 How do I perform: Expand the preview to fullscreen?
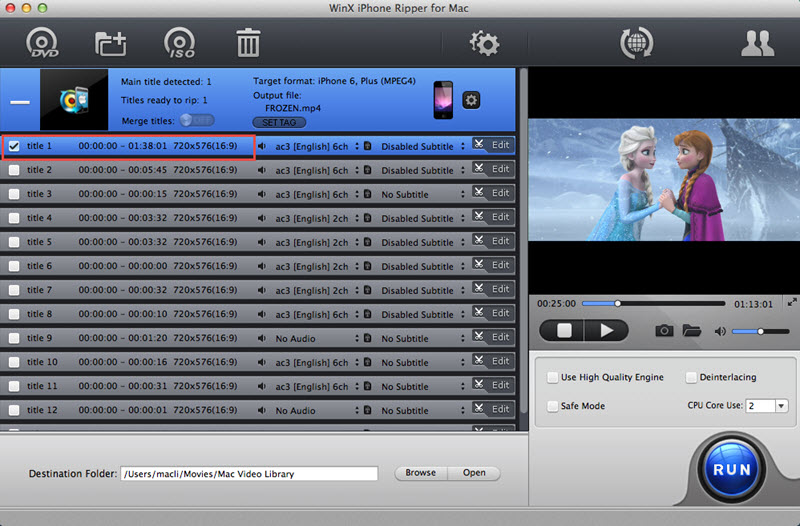pos(792,302)
